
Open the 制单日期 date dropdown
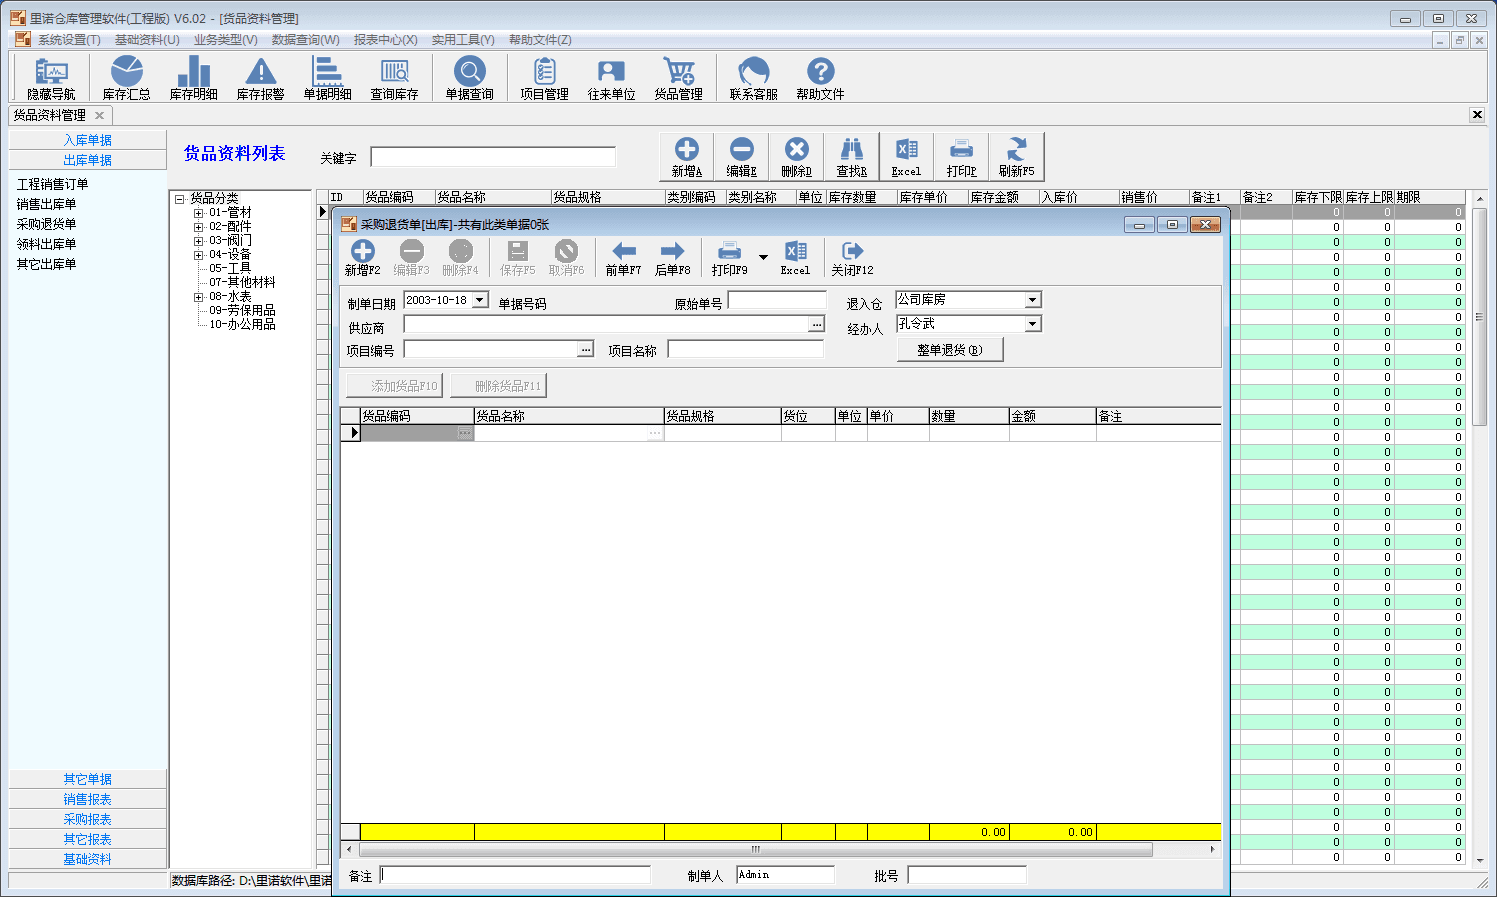pos(480,300)
